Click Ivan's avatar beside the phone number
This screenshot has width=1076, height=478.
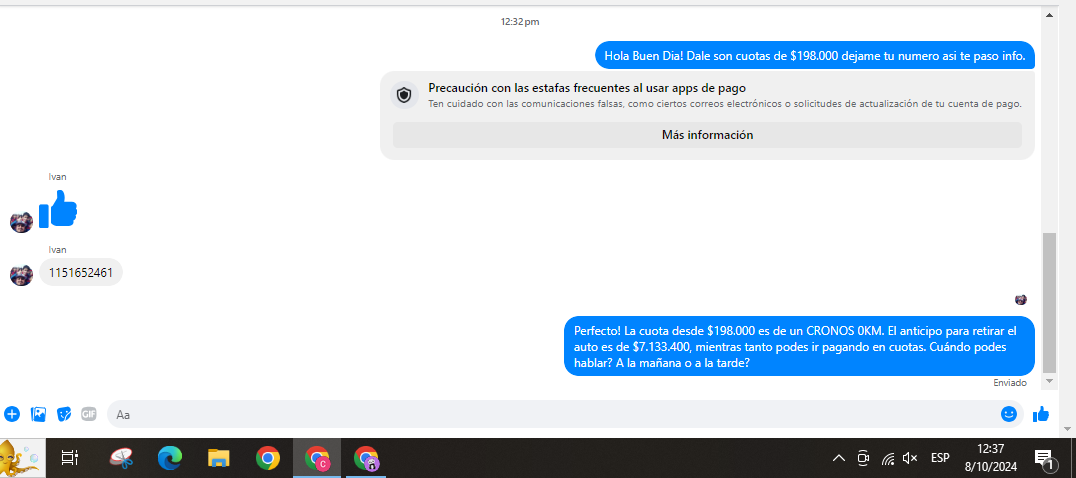coord(21,274)
